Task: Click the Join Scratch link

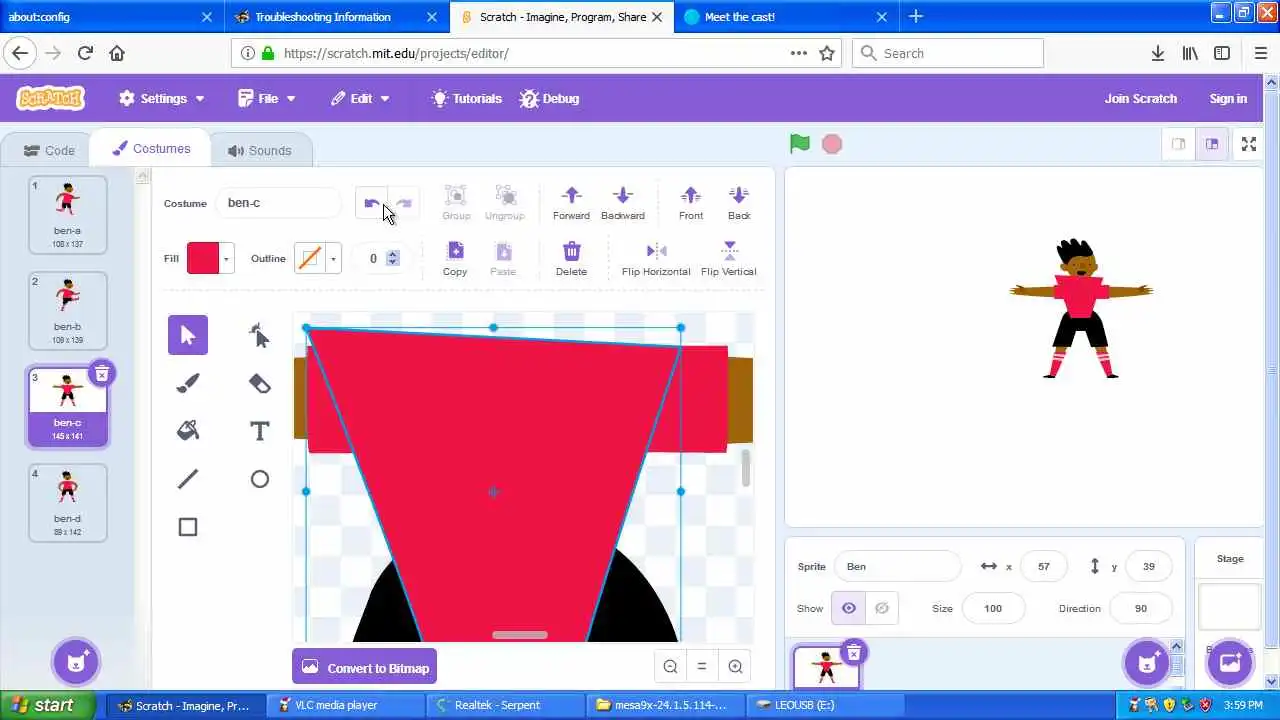Action: point(1140,98)
